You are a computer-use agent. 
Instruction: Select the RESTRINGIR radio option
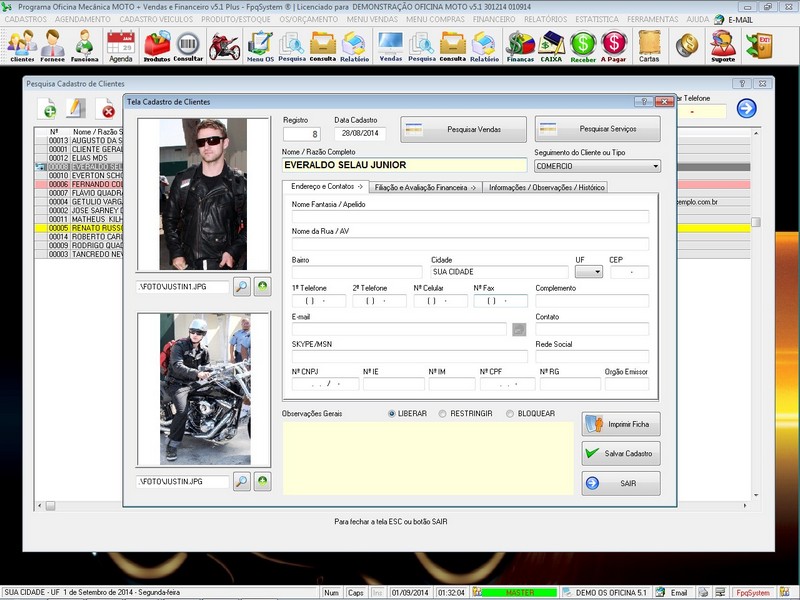[x=444, y=413]
